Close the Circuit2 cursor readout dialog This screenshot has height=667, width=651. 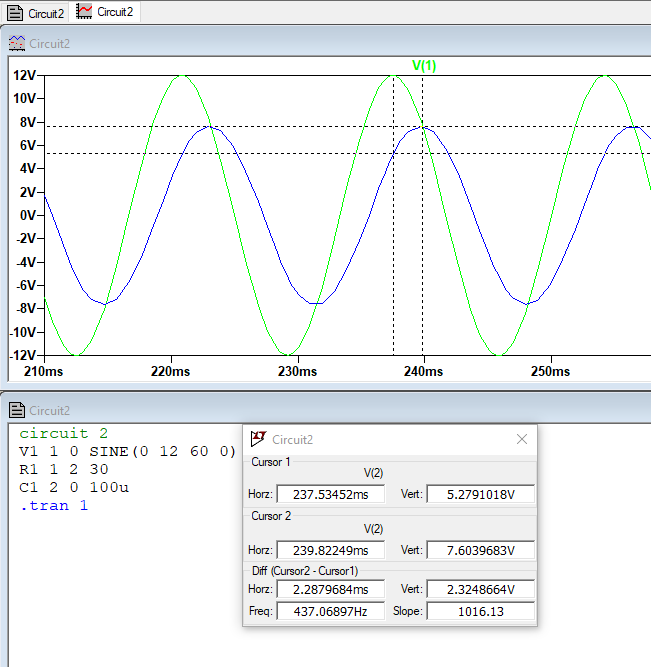coord(521,439)
